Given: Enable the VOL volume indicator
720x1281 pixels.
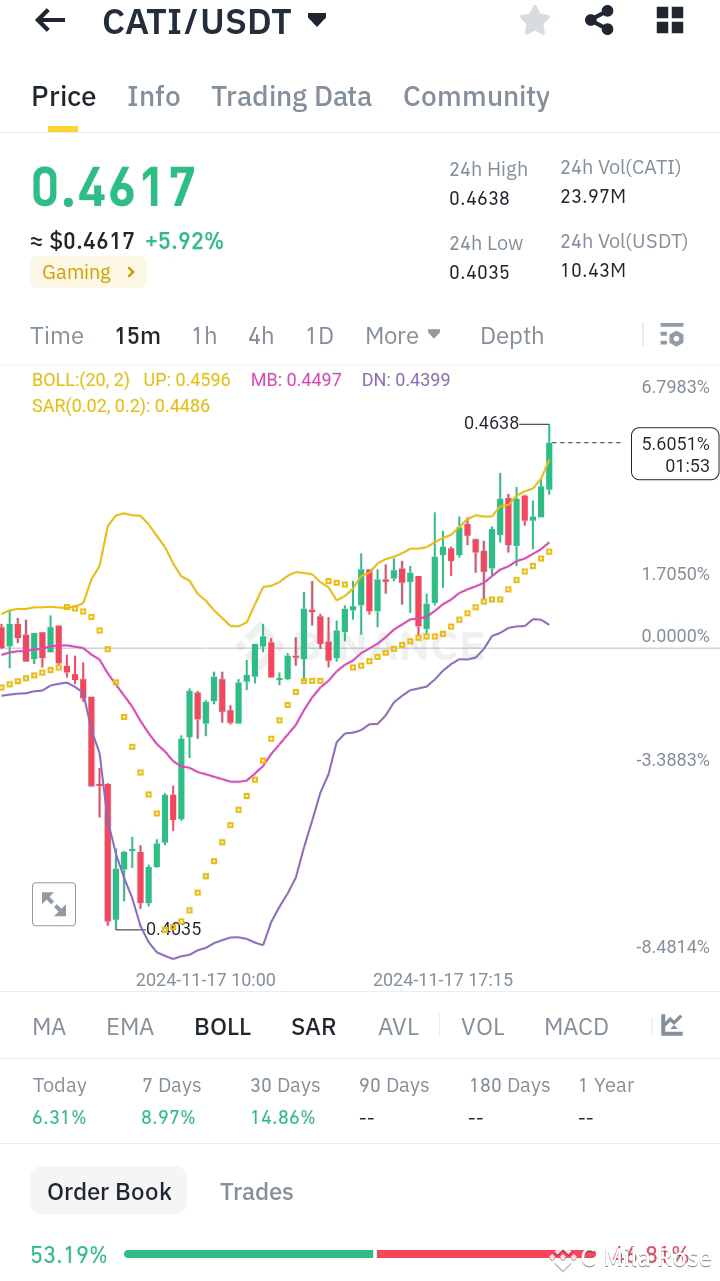Looking at the screenshot, I should pos(483,1026).
